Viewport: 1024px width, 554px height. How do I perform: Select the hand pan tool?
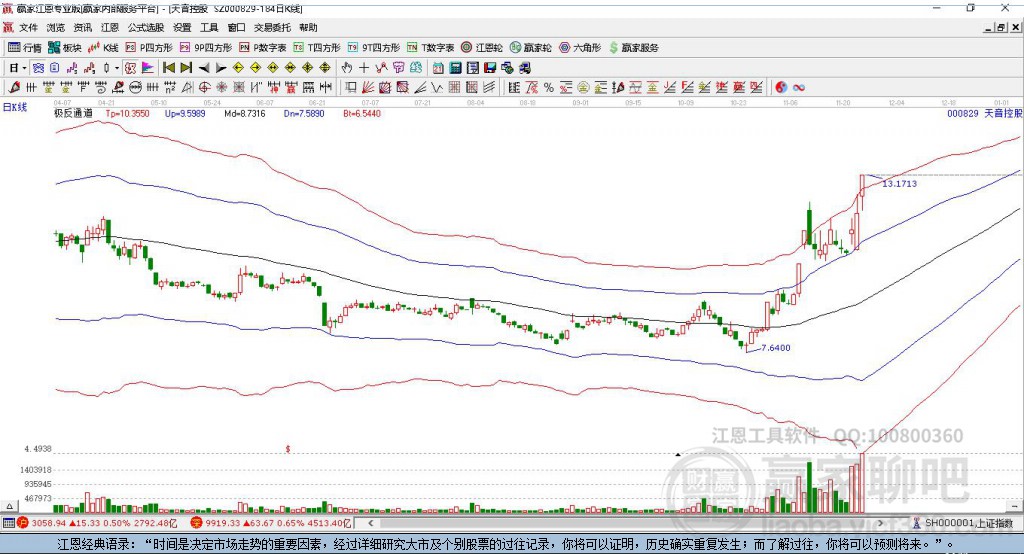(x=347, y=67)
